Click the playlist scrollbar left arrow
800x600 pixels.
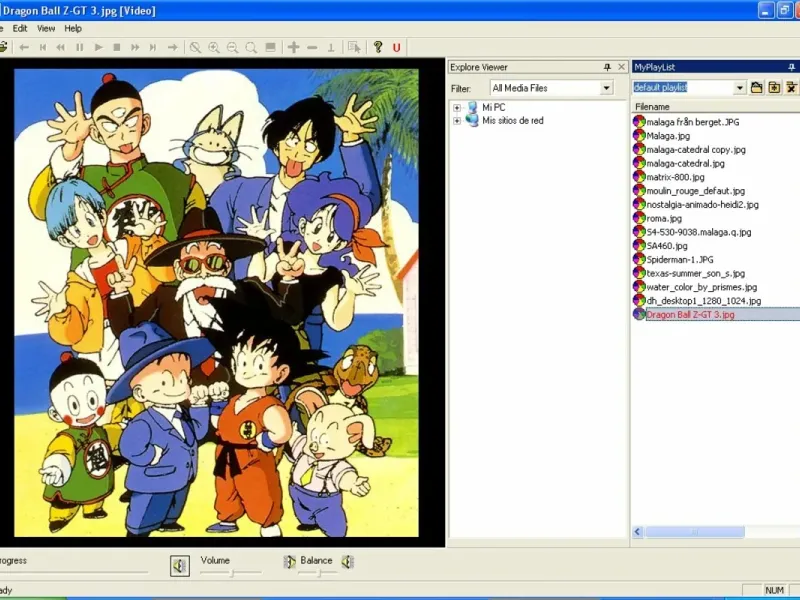[638, 532]
